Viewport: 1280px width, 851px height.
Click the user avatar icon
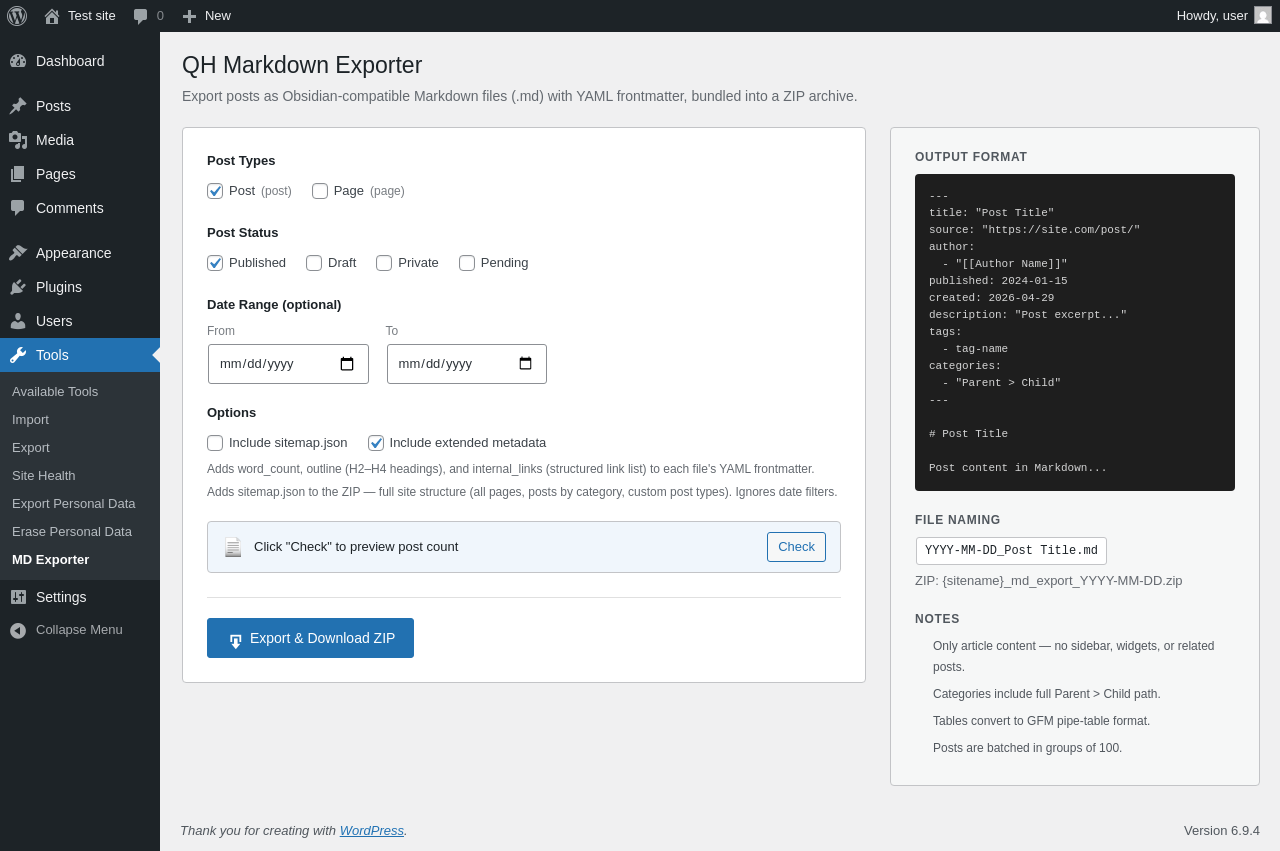pos(1263,15)
